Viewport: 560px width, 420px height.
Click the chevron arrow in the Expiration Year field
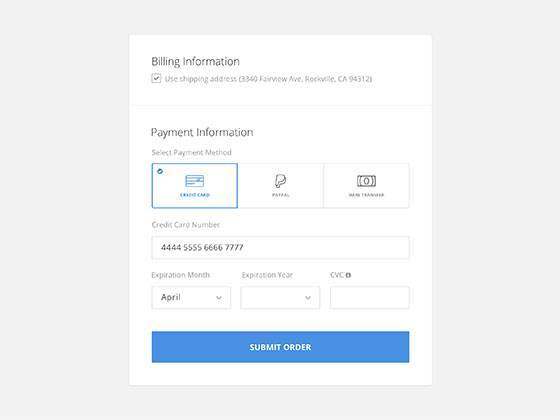coord(308,298)
